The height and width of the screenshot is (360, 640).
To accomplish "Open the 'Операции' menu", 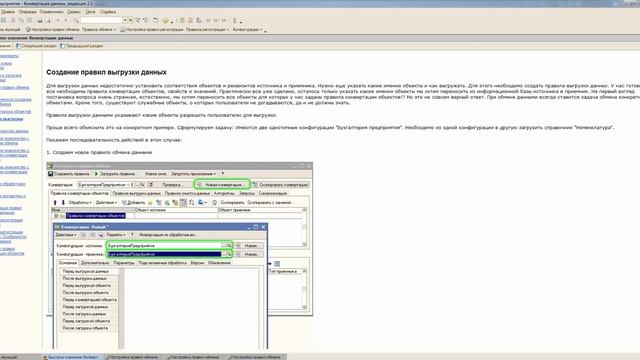I will 27,12.
